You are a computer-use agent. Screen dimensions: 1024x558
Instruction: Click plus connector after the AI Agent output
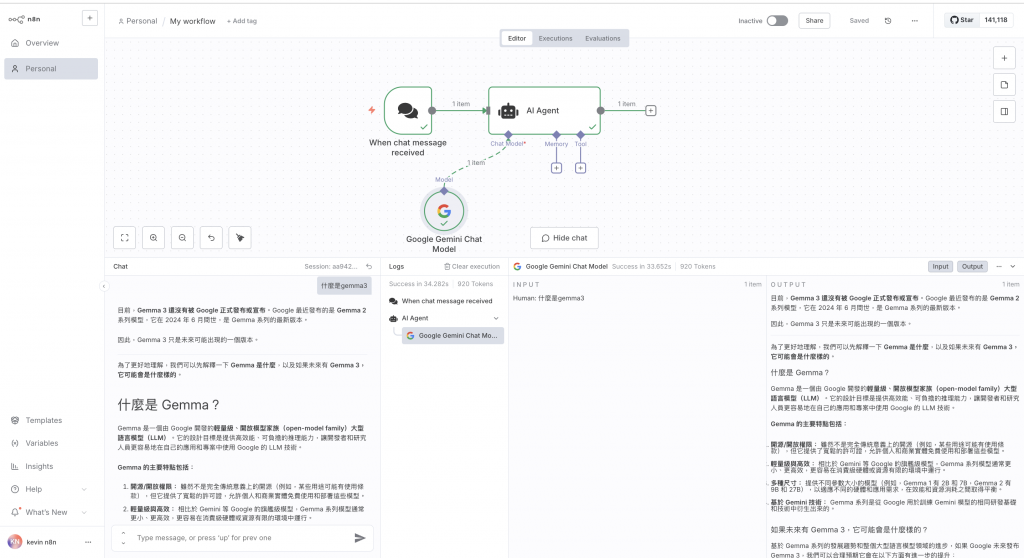point(650,110)
